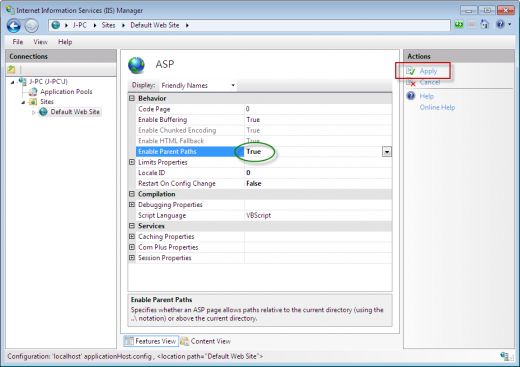
Task: Refresh page using green toolbar icon
Action: click(x=459, y=25)
